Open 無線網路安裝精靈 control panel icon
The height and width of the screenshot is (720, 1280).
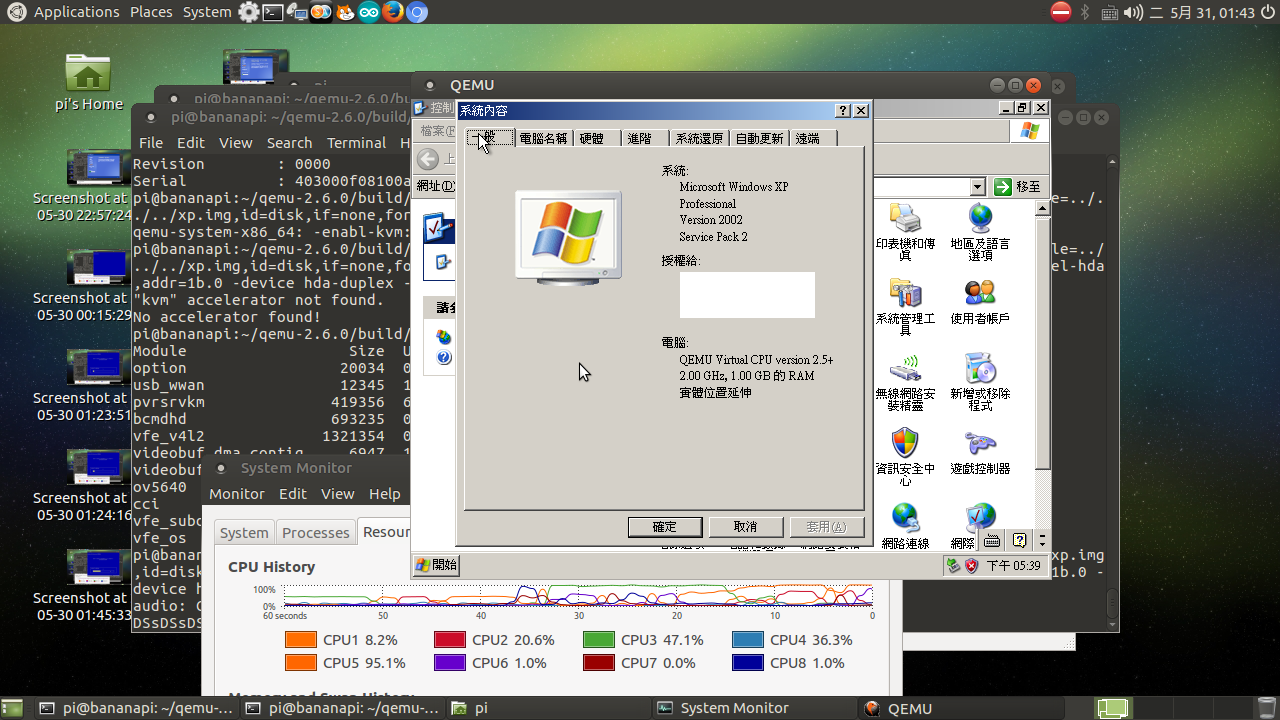[x=905, y=382]
